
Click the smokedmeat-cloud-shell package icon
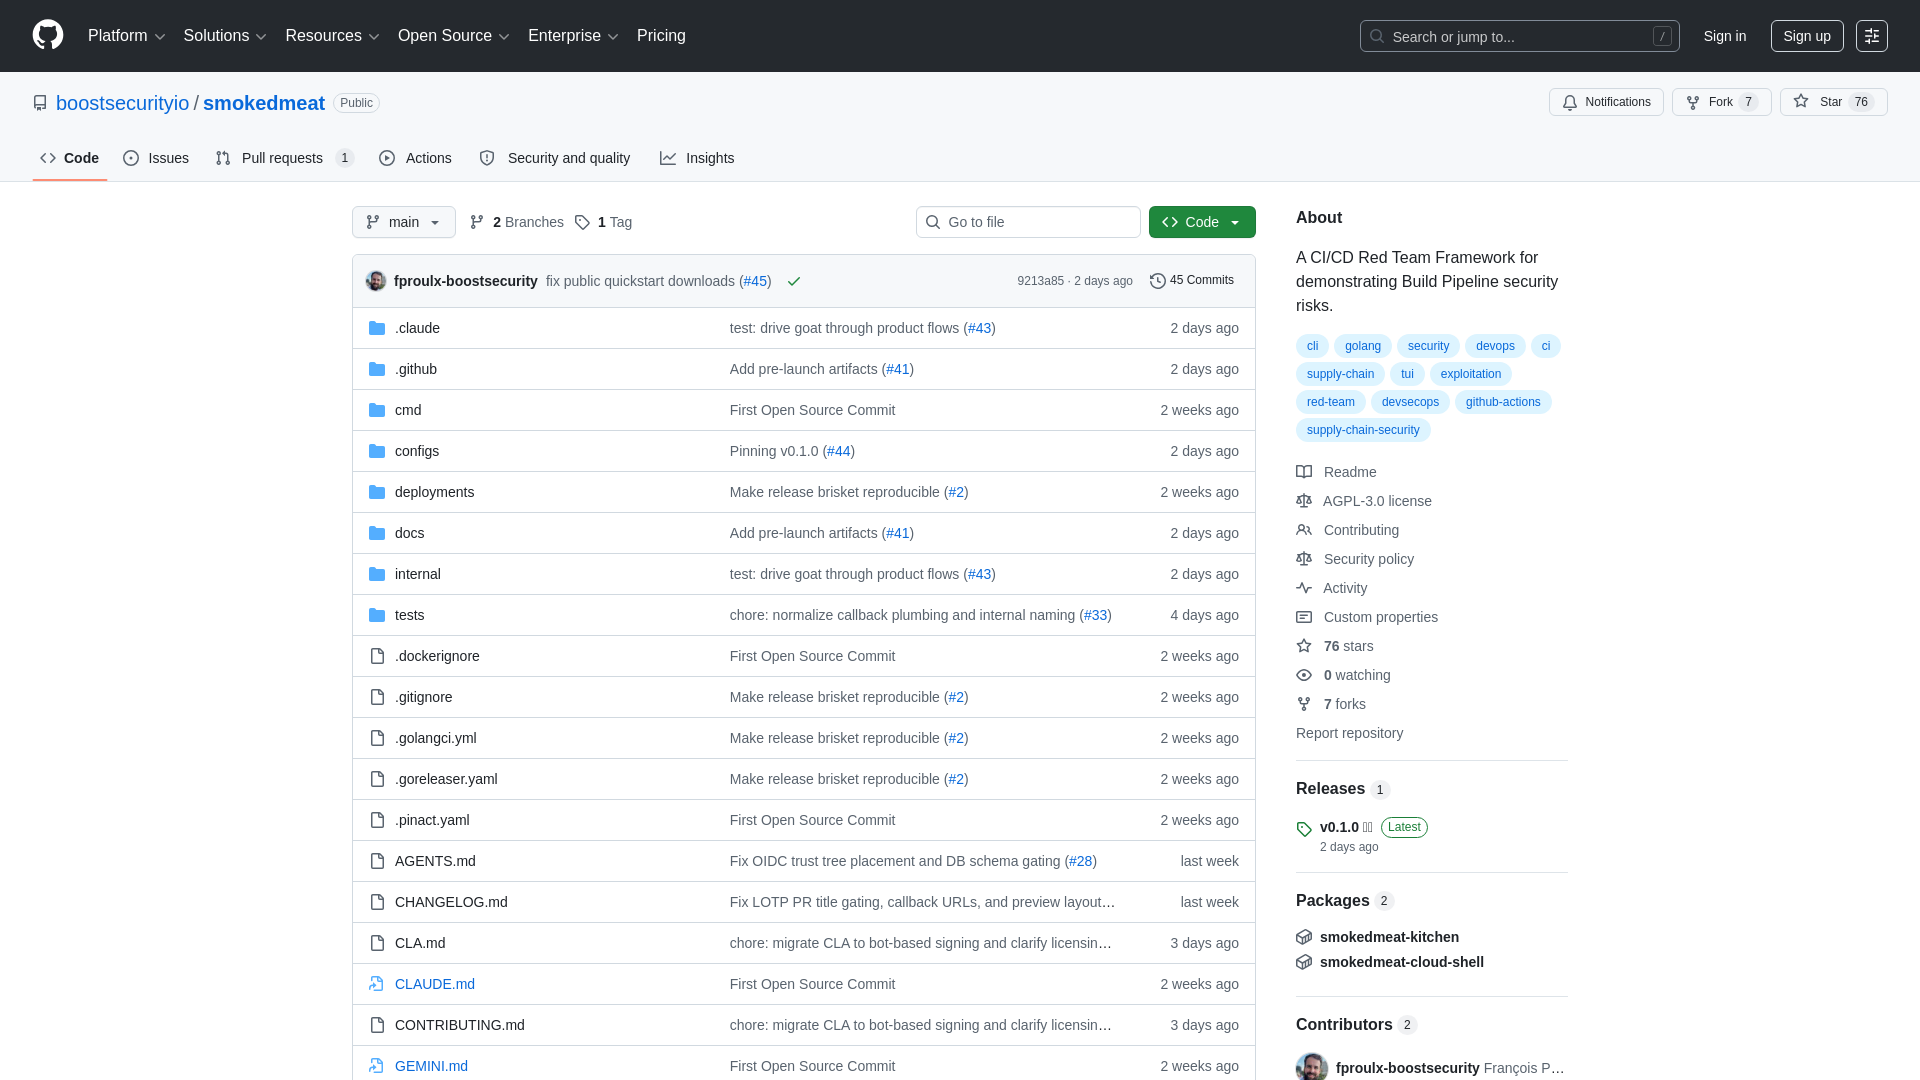coord(1304,962)
